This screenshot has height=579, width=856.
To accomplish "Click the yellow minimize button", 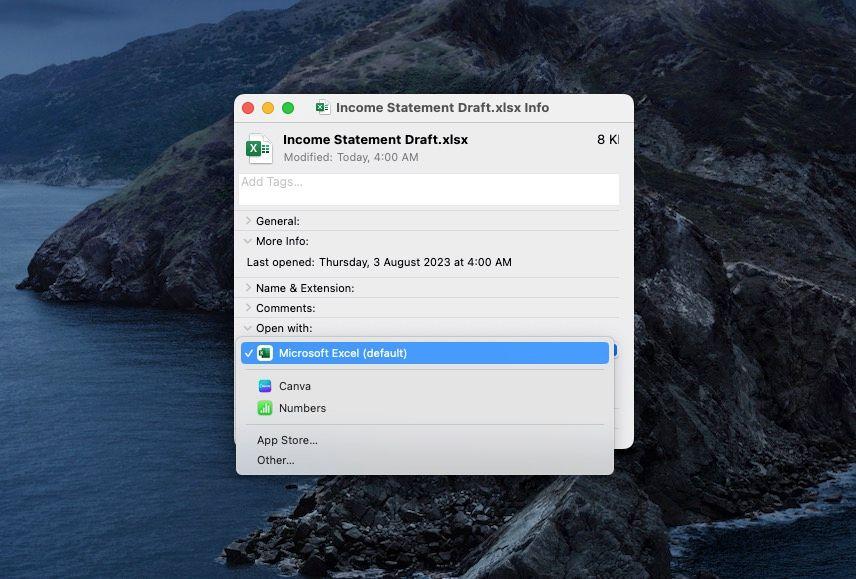I will [x=268, y=107].
